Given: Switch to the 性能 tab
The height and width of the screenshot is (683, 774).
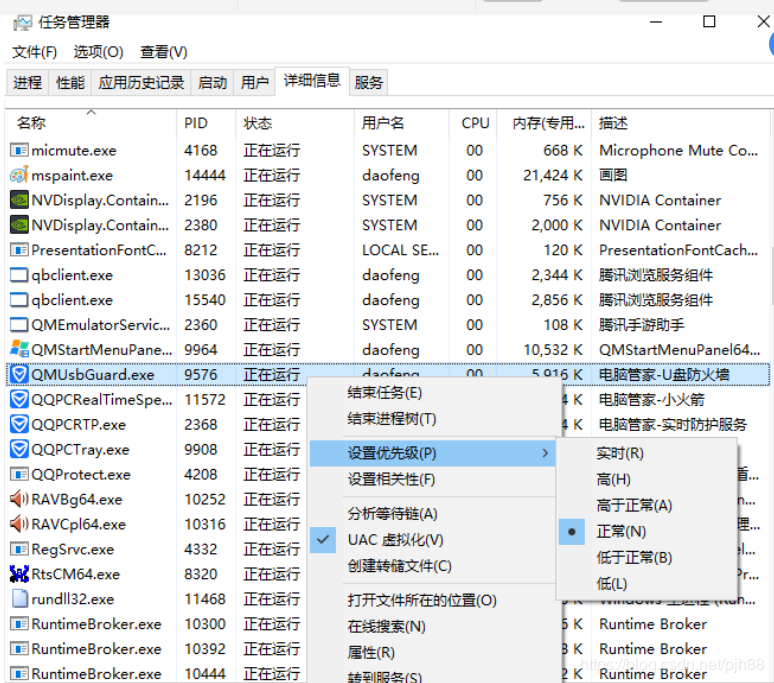Looking at the screenshot, I should tap(70, 82).
